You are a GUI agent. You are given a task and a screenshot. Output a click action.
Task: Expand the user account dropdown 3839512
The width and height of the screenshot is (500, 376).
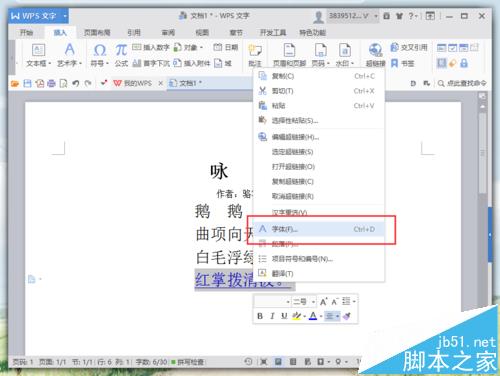(376, 16)
